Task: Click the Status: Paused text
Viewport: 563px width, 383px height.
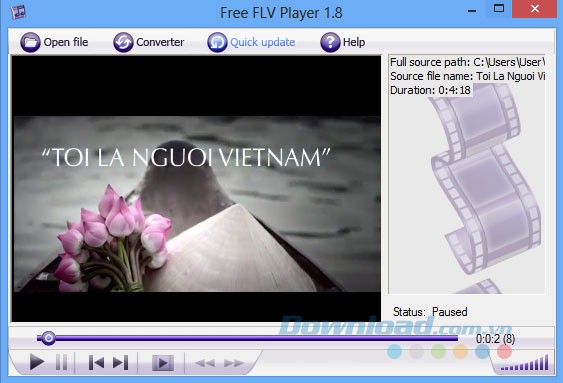Action: [x=430, y=312]
